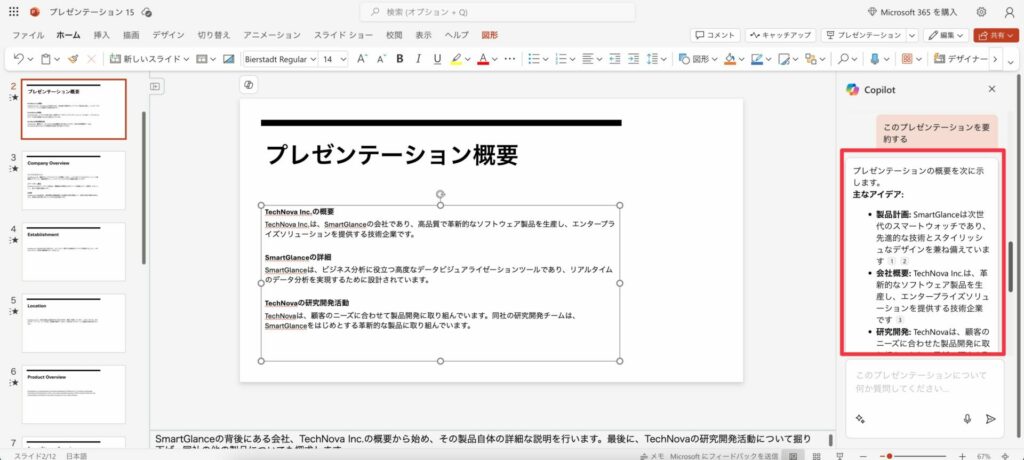1024x460 pixels.
Task: Open the 新しいスライド dropdown arrow
Action: click(186, 59)
